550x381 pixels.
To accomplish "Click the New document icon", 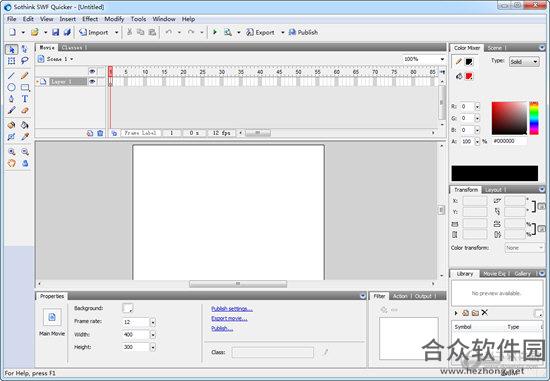I will pyautogui.click(x=12, y=32).
